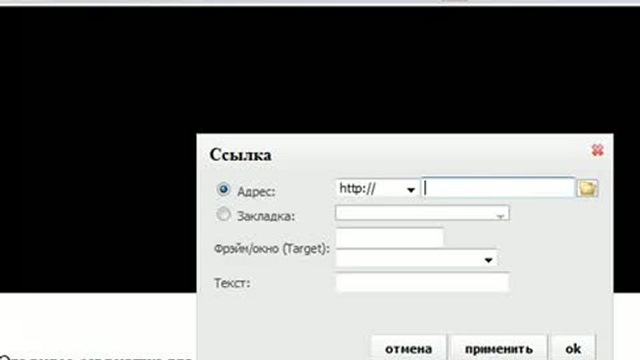Select the Адрес radio button
Viewport: 640px width, 360px height.
coord(223,189)
